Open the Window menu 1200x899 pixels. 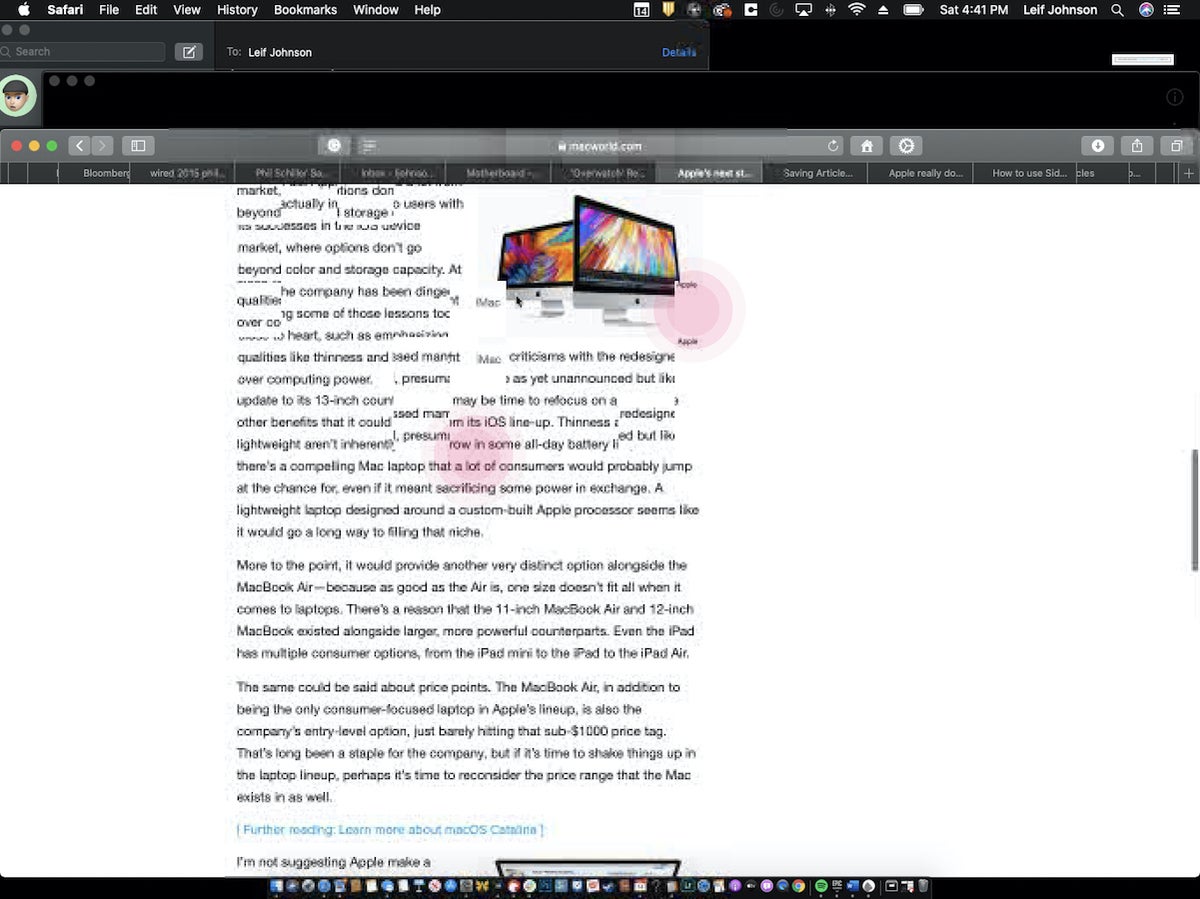pyautogui.click(x=377, y=10)
